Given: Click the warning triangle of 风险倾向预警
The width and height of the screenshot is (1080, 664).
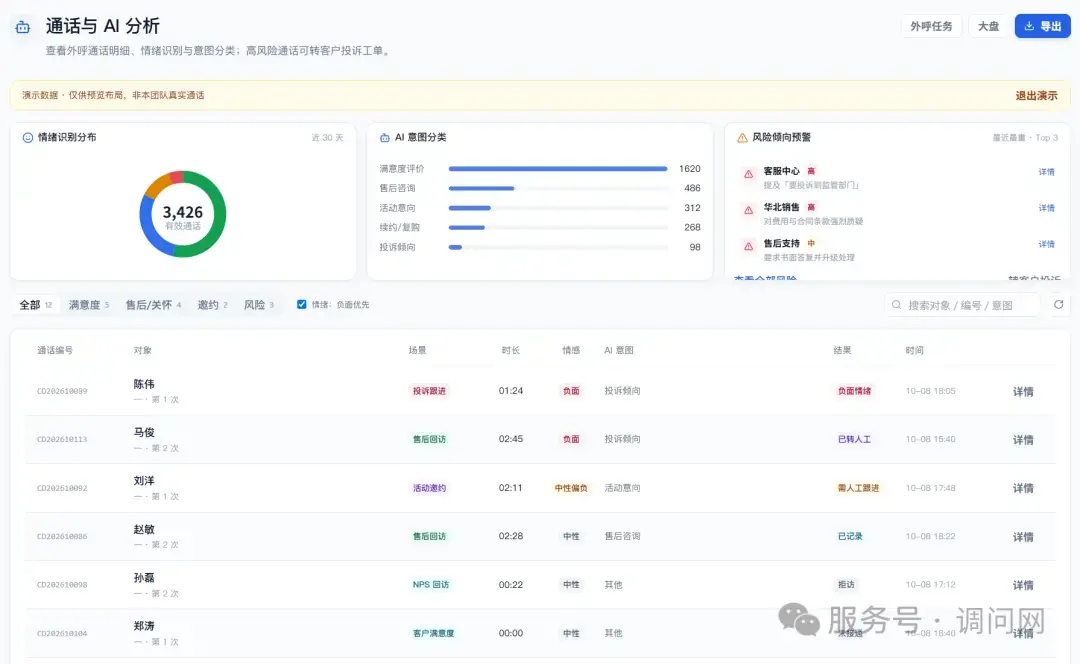Looking at the screenshot, I should click(742, 138).
